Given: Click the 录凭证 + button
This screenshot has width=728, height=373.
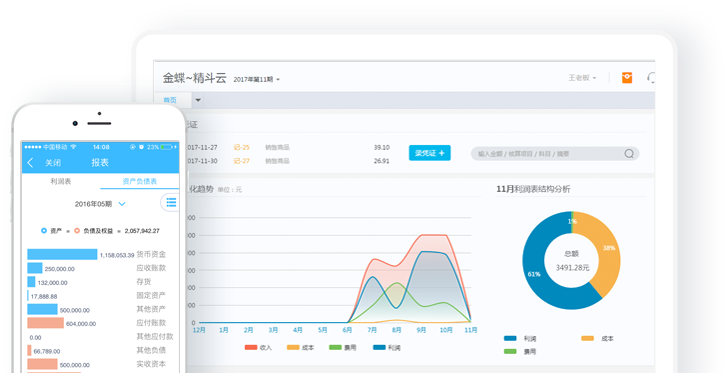Looking at the screenshot, I should (x=429, y=153).
